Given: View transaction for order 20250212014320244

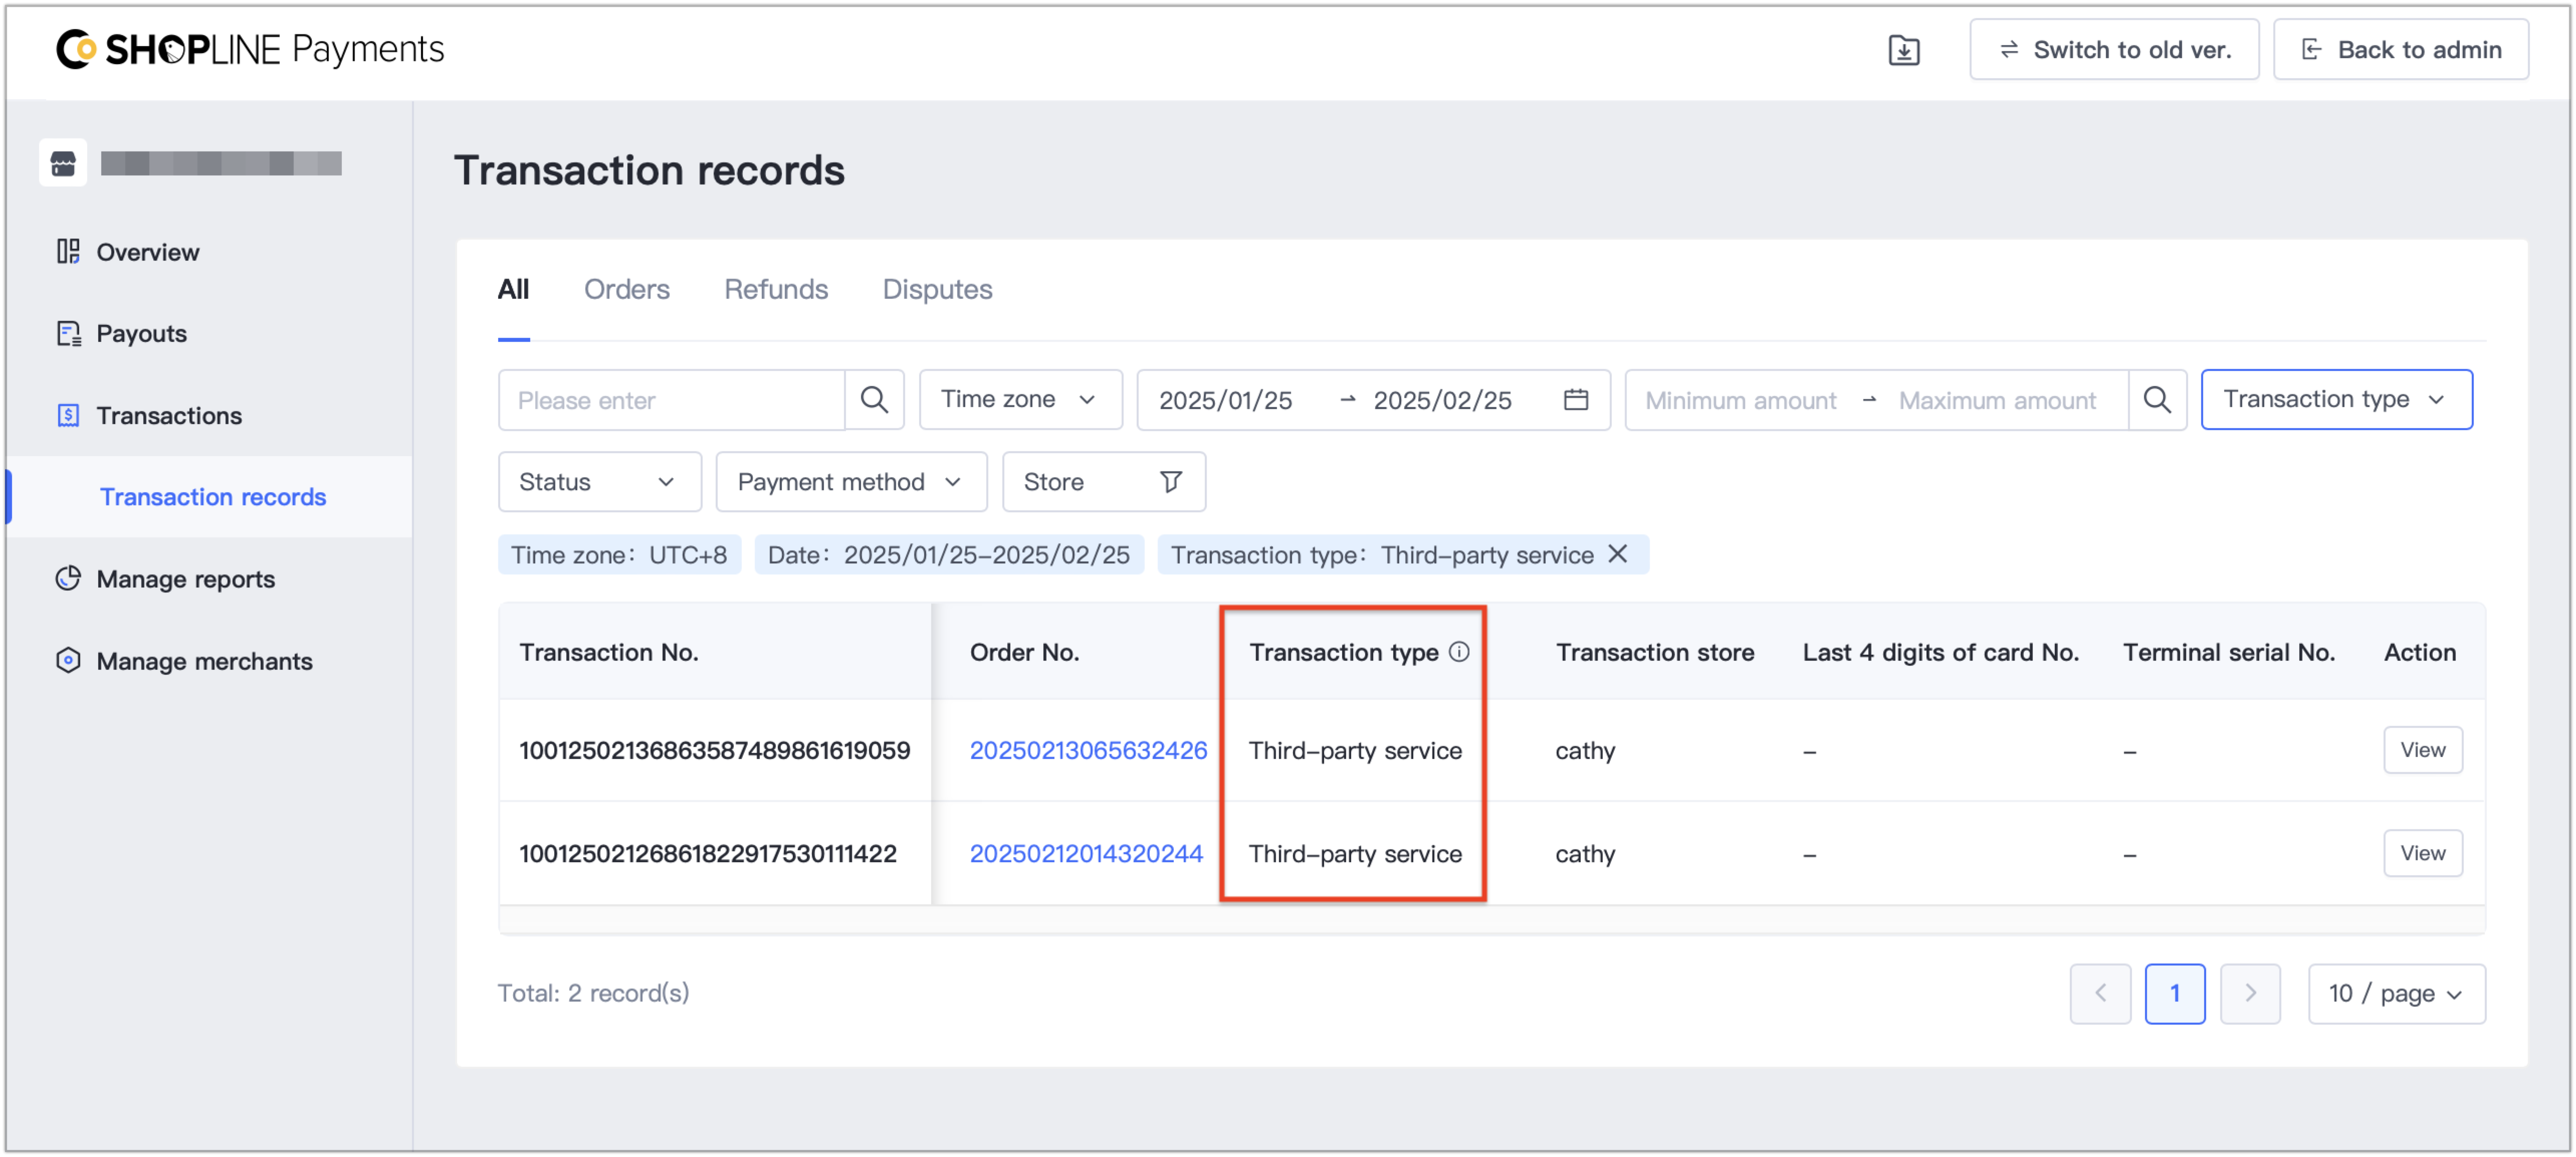Looking at the screenshot, I should 2423,854.
